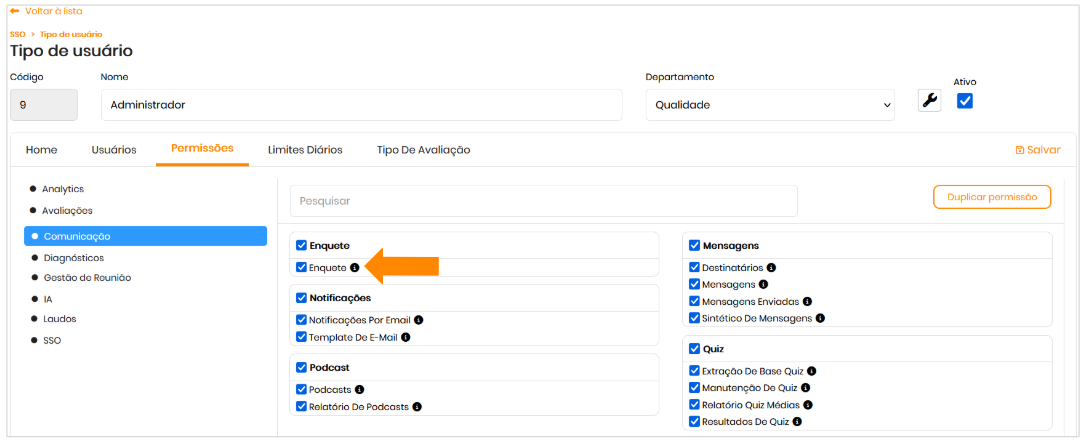Viewport: 1083px width, 446px height.
Task: Click info icon beside Template De E-Mail
Action: [x=406, y=337]
